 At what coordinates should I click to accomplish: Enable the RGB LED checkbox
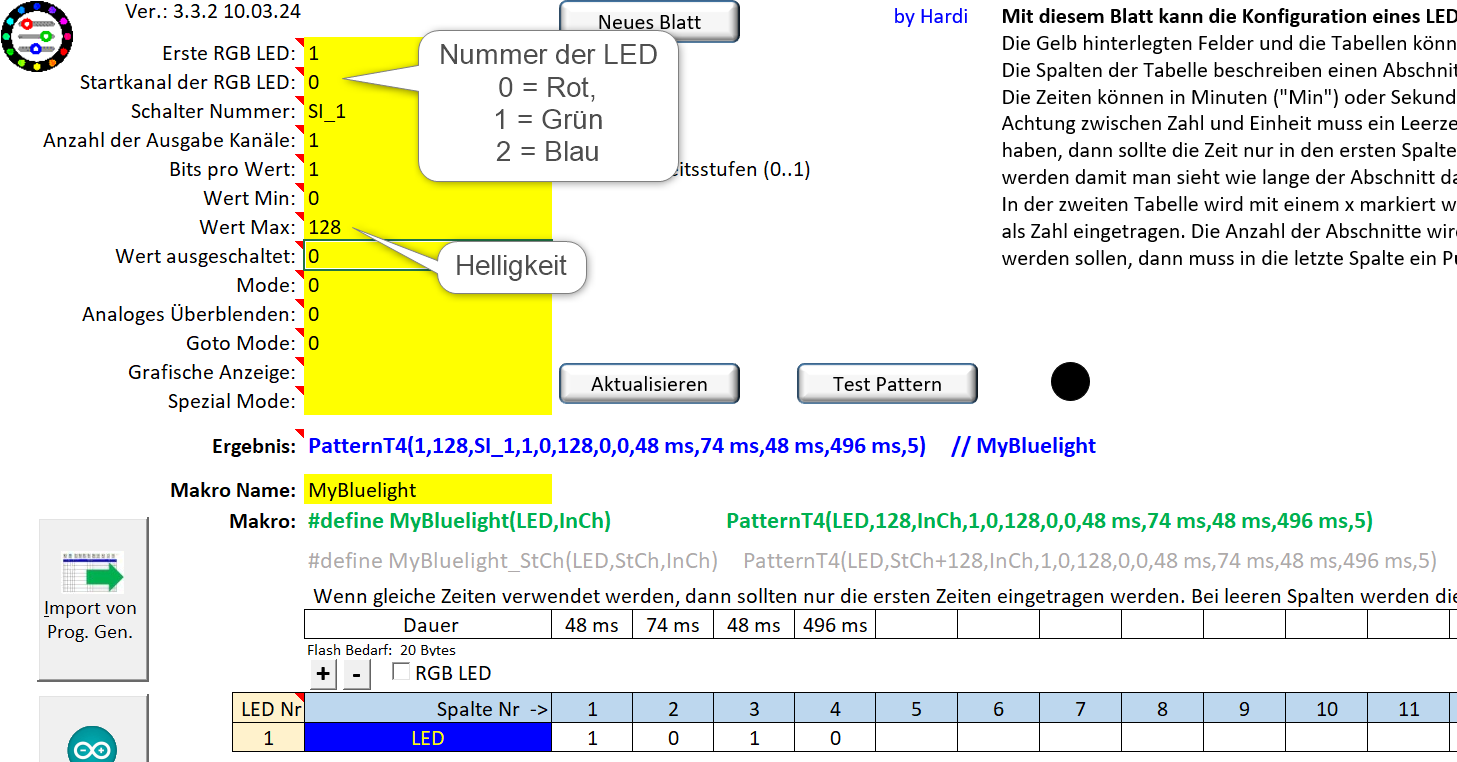(x=402, y=673)
